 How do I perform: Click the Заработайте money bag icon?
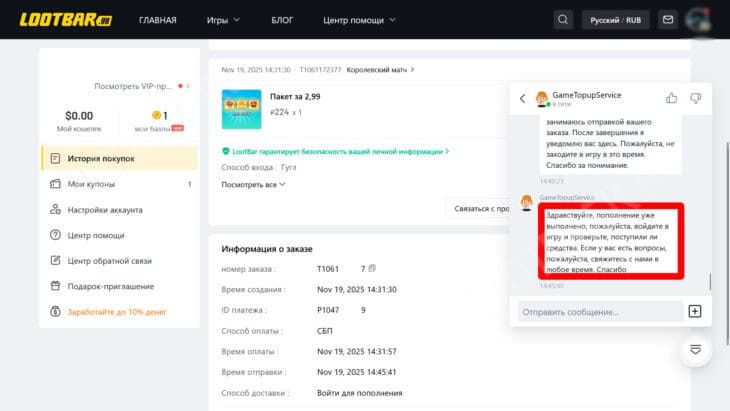(x=55, y=311)
